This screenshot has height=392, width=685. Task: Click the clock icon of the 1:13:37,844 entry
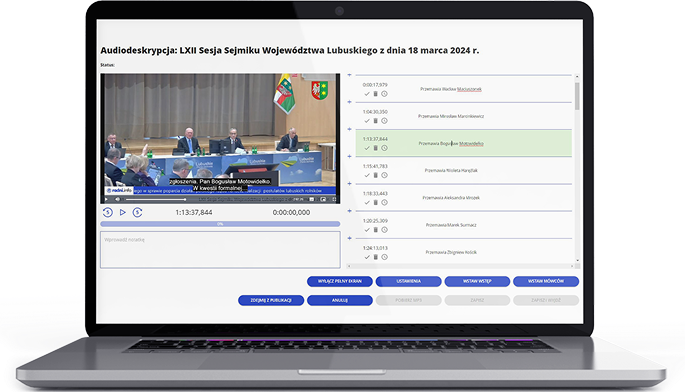click(x=384, y=148)
